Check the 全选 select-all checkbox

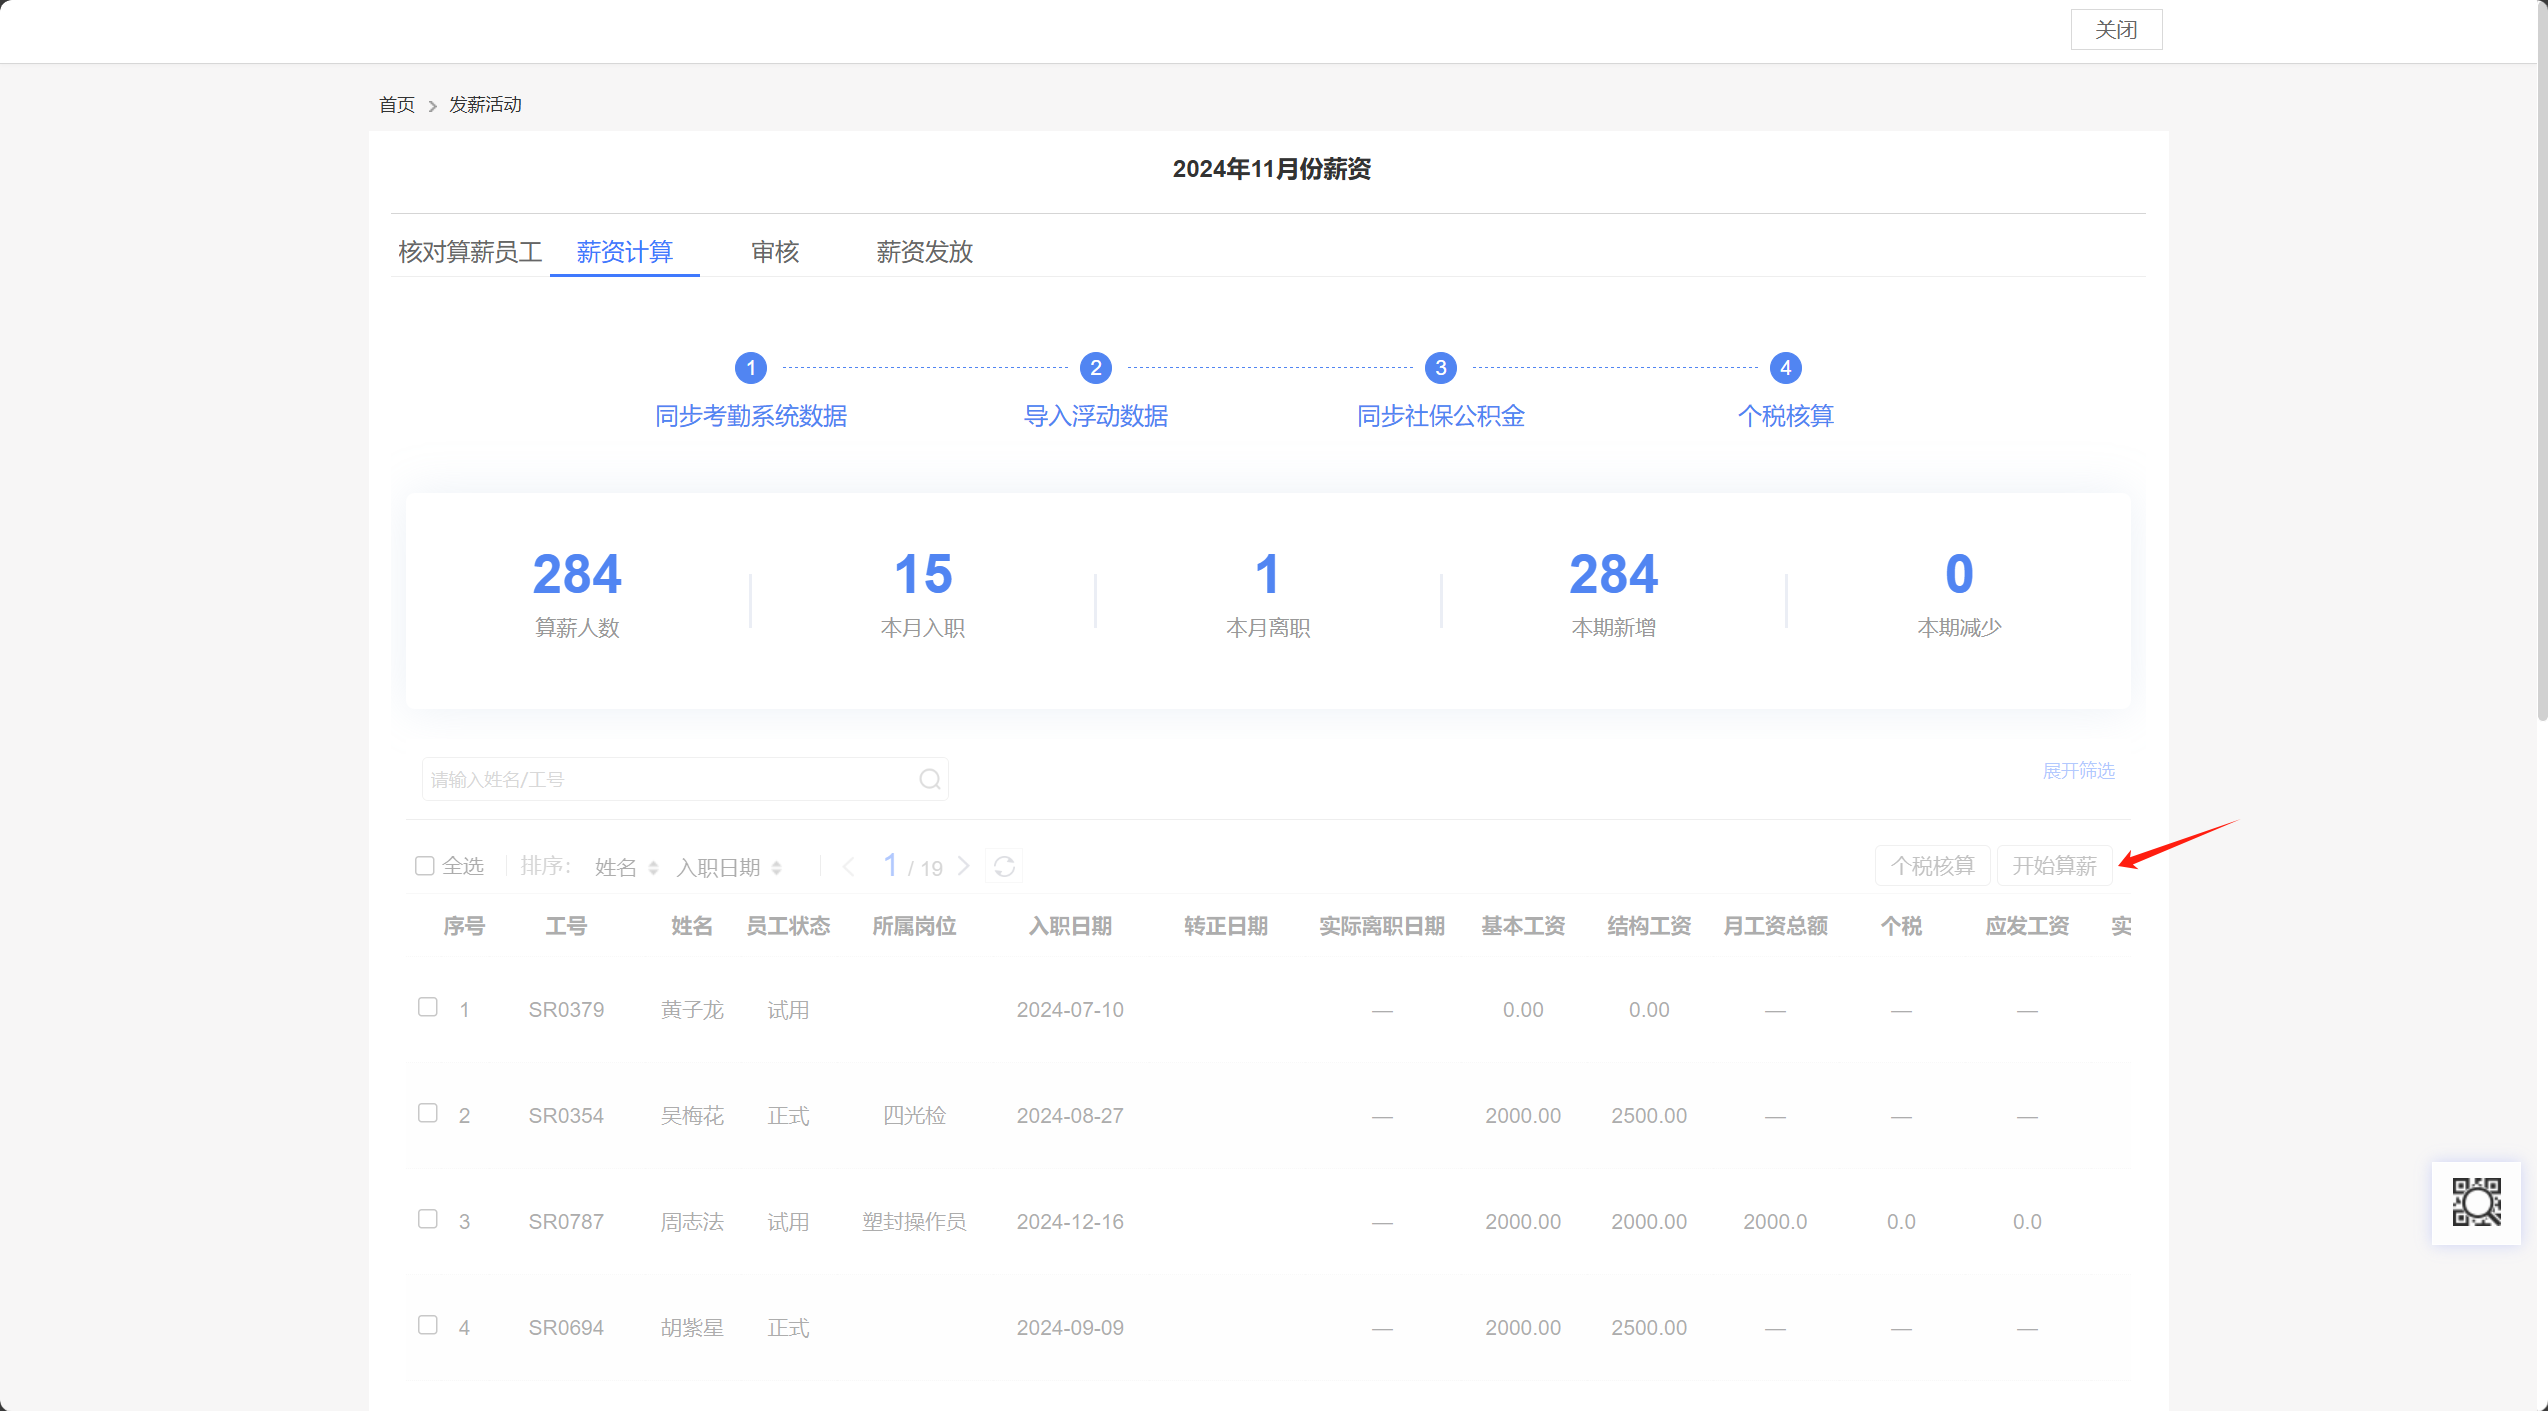[x=425, y=866]
